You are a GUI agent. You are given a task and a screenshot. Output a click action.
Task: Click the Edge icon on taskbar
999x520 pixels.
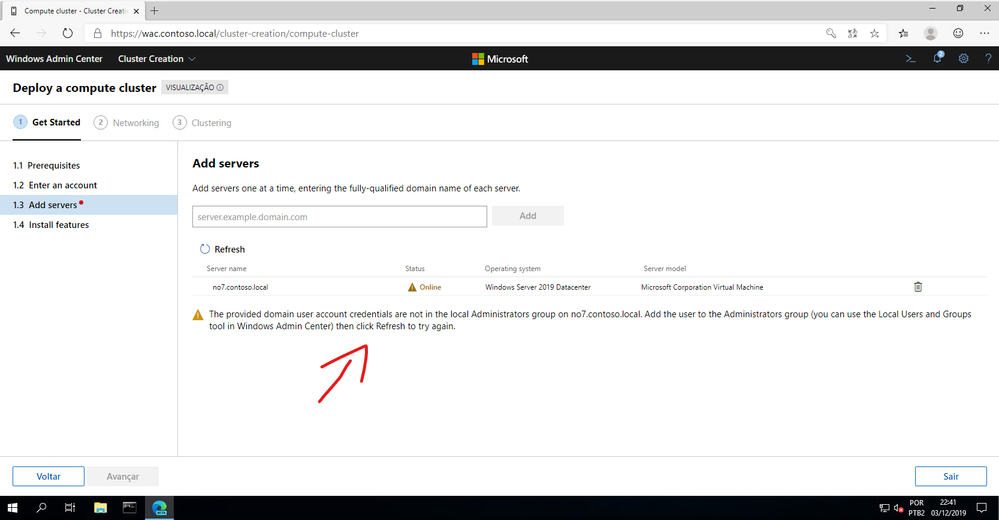click(x=159, y=508)
